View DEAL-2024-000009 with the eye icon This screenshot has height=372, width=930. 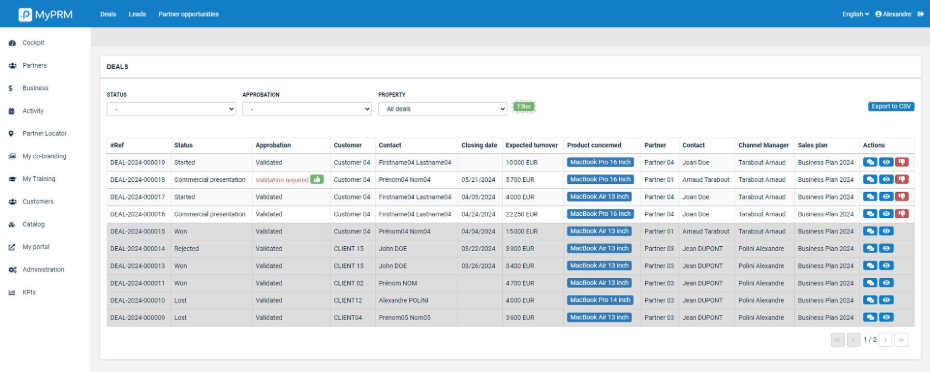(x=886, y=317)
